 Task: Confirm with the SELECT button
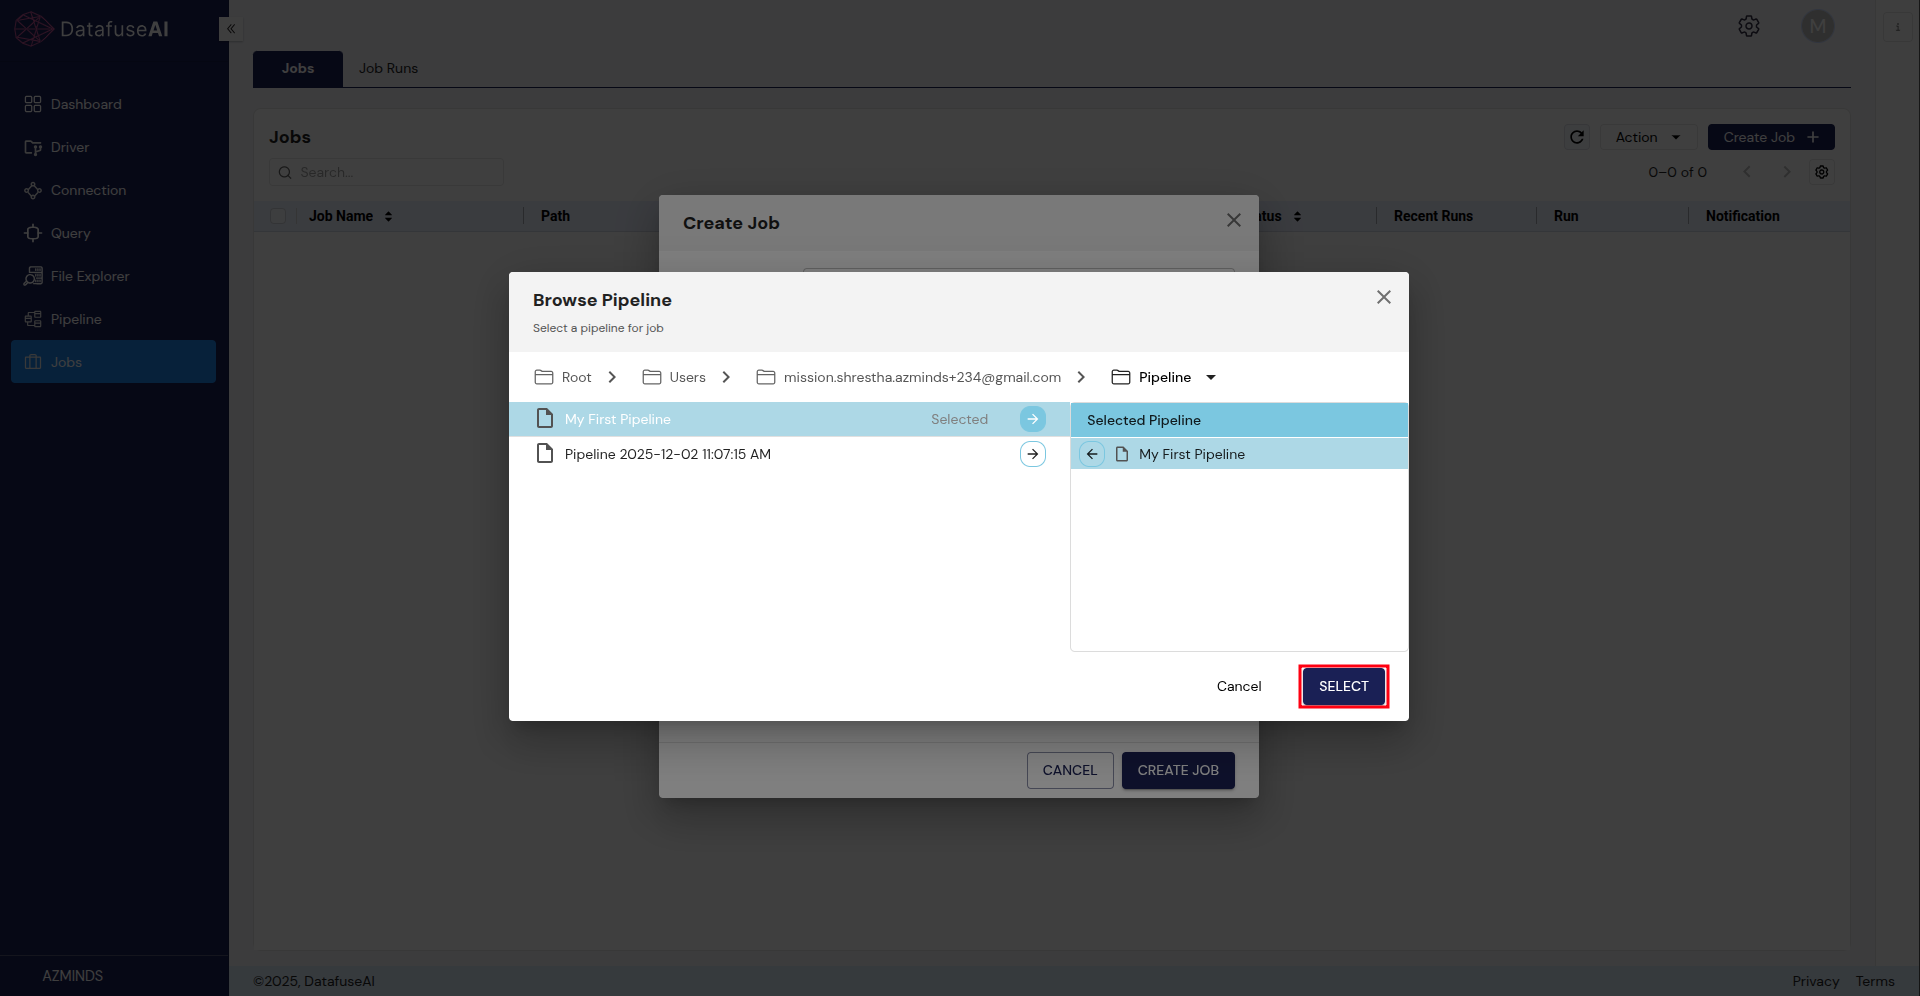tap(1343, 686)
